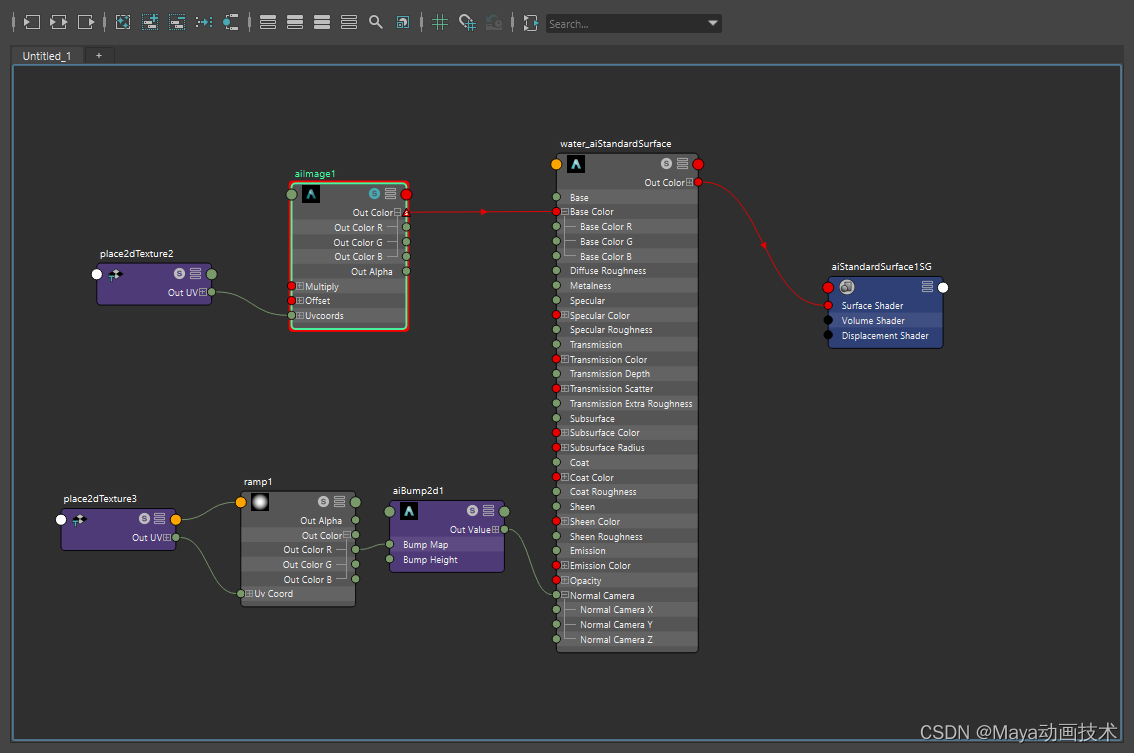
Task: Click the Input and Output Connections icon
Action: [x=59, y=22]
